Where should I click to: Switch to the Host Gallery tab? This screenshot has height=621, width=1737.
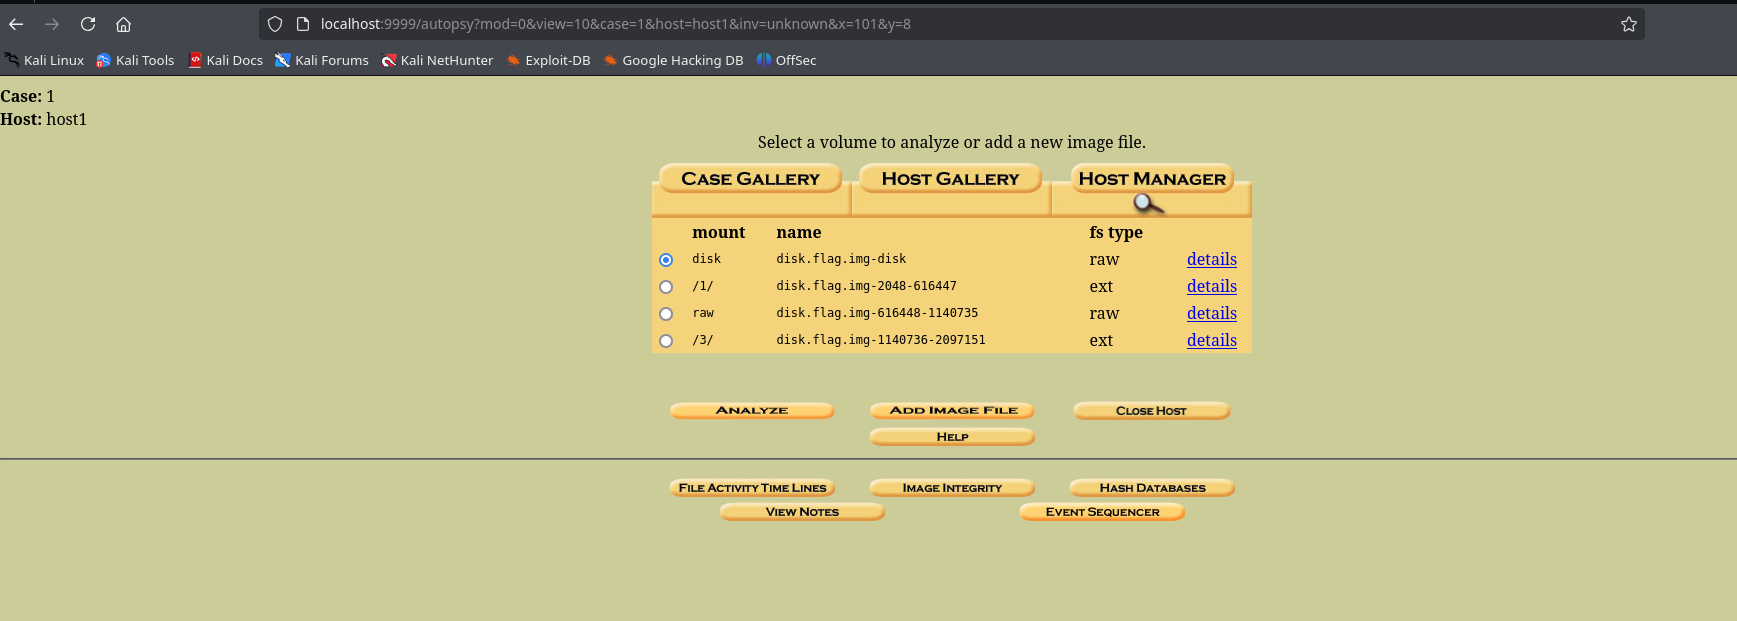(x=950, y=179)
